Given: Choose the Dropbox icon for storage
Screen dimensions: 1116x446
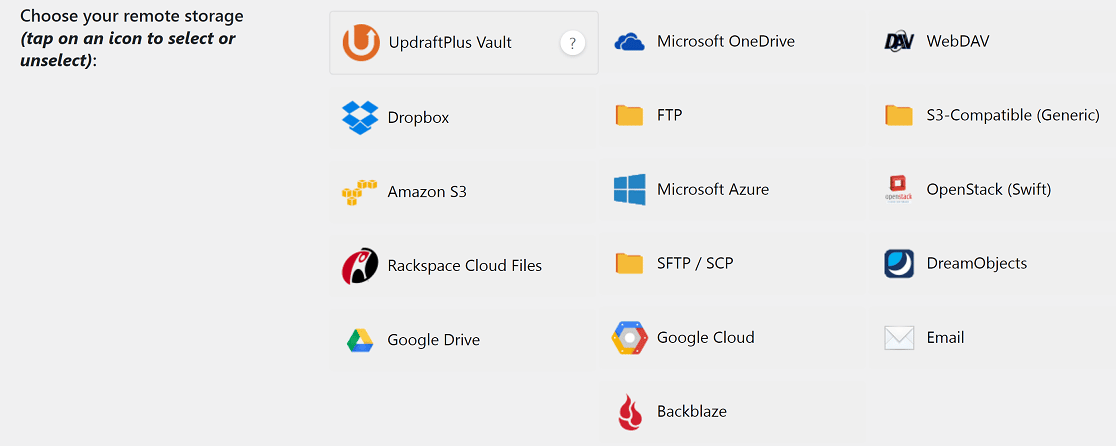Looking at the screenshot, I should [x=360, y=118].
